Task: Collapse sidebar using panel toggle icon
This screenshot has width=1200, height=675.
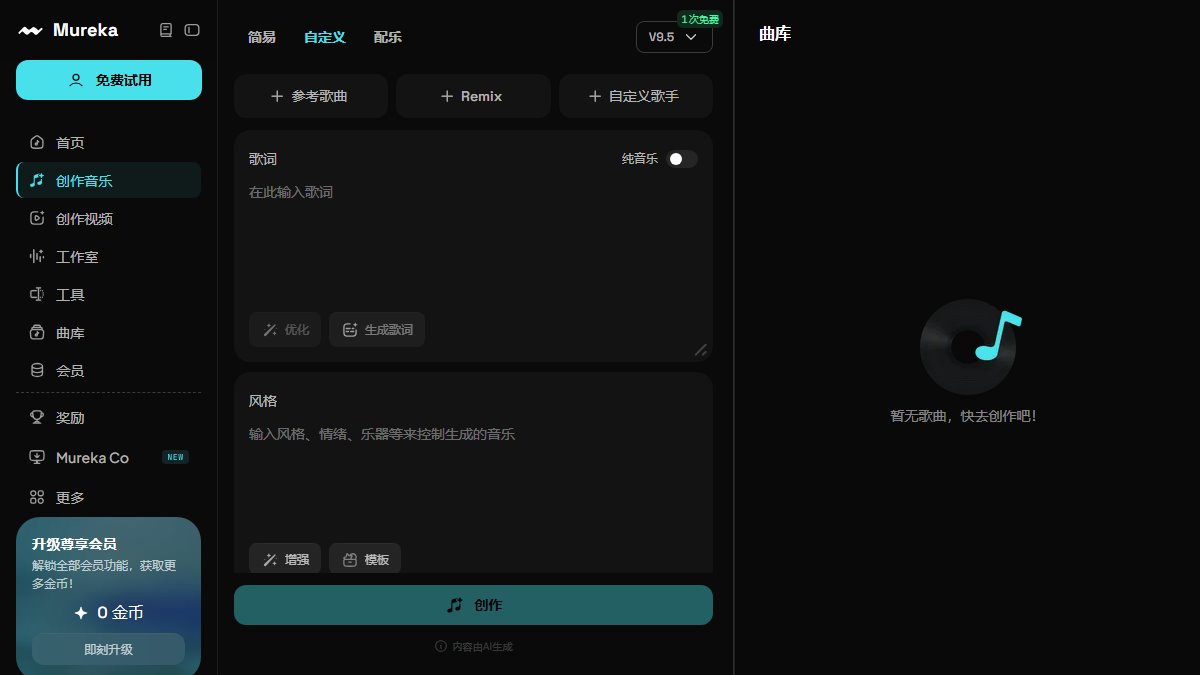Action: click(192, 30)
